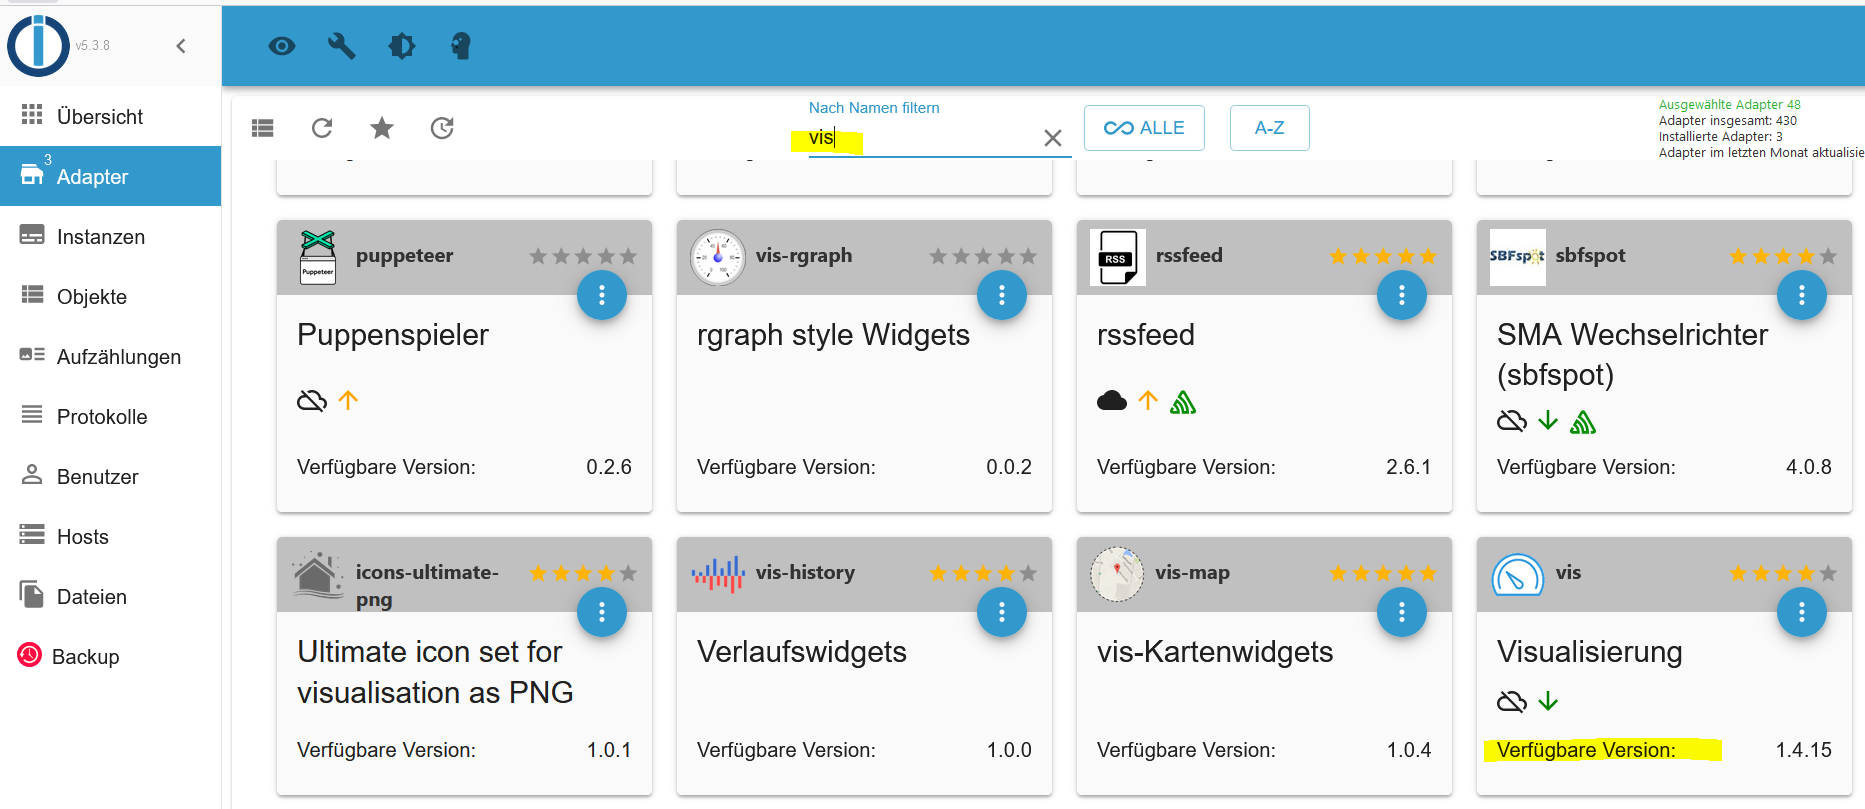Open Backup in the sidebar
Screen dimensions: 1865x809
click(110, 656)
